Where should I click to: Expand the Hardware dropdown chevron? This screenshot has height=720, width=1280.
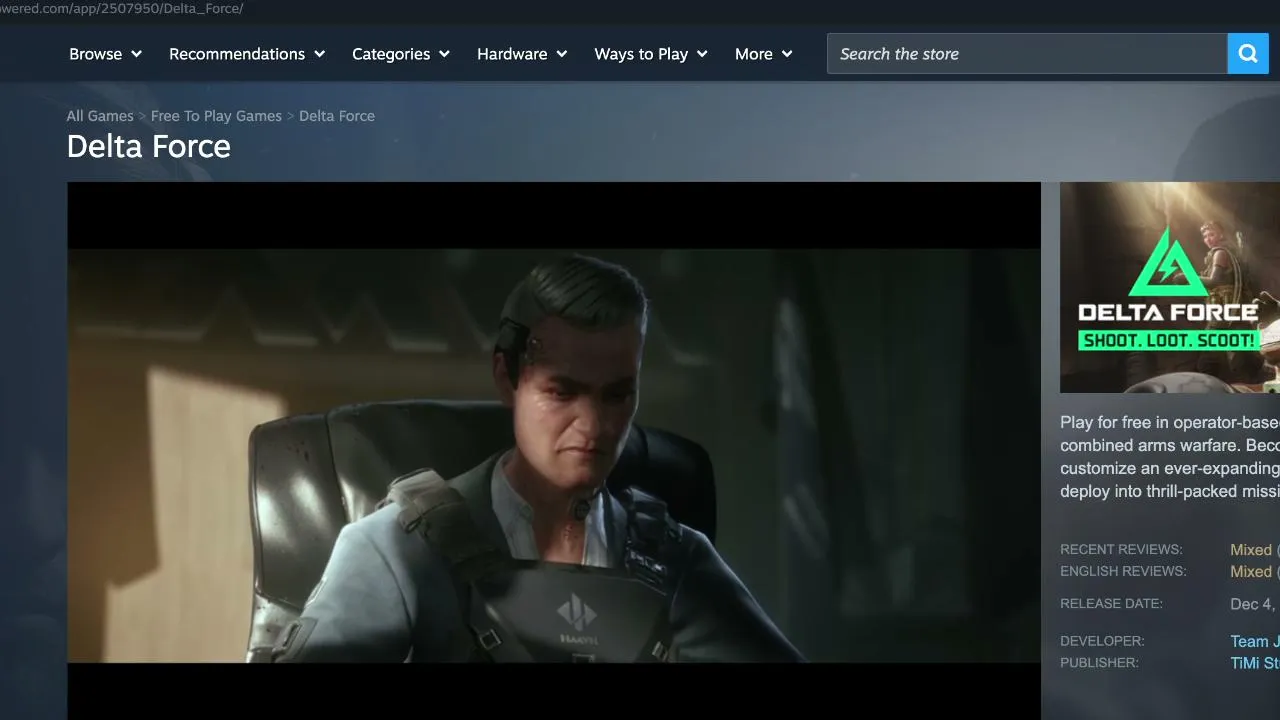[561, 54]
